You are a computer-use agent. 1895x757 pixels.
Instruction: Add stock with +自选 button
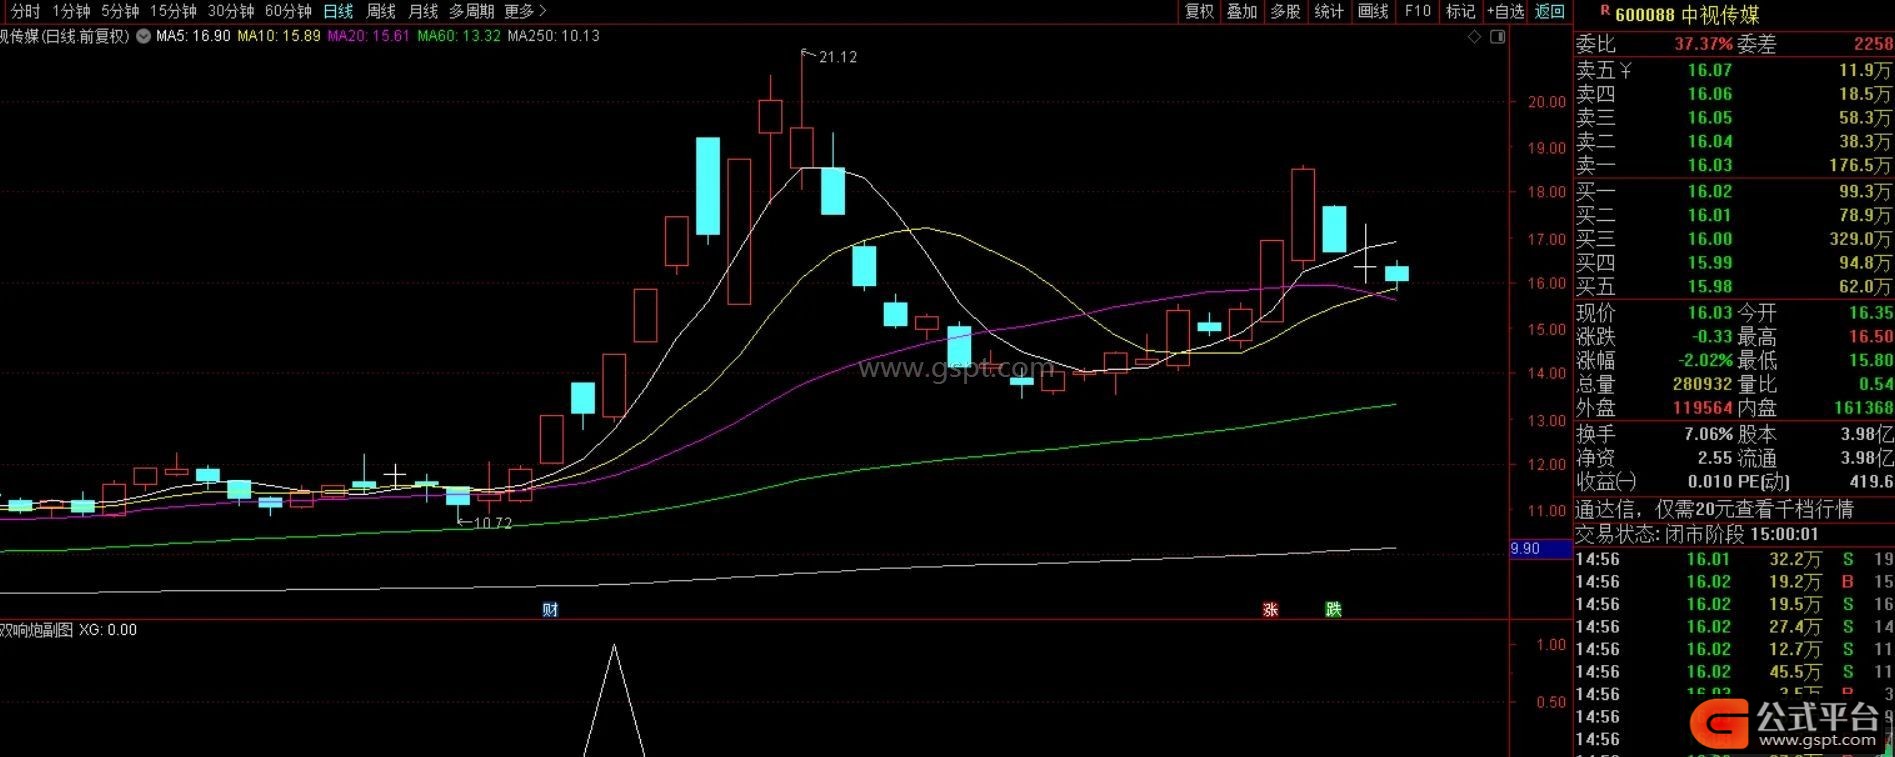point(1505,11)
